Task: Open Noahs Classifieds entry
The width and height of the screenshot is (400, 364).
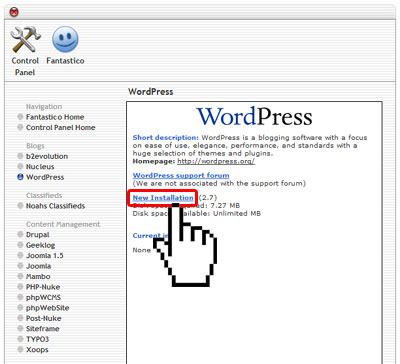Action: (55, 206)
